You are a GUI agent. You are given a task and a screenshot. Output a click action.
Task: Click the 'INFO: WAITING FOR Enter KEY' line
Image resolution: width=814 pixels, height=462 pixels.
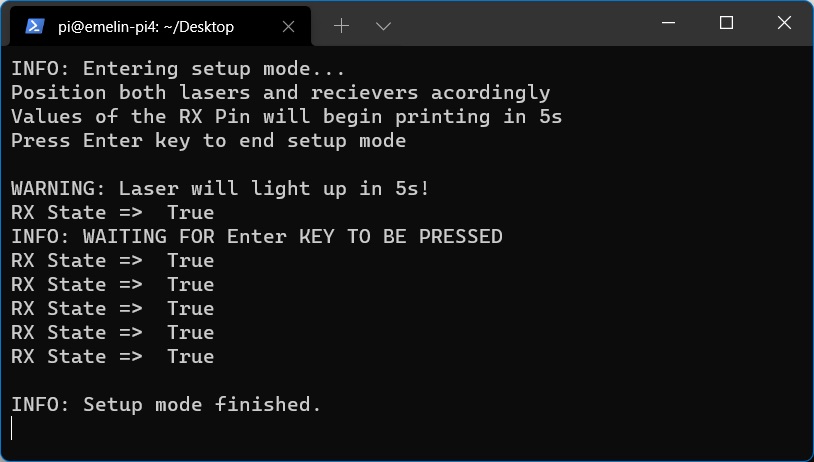[x=257, y=237]
